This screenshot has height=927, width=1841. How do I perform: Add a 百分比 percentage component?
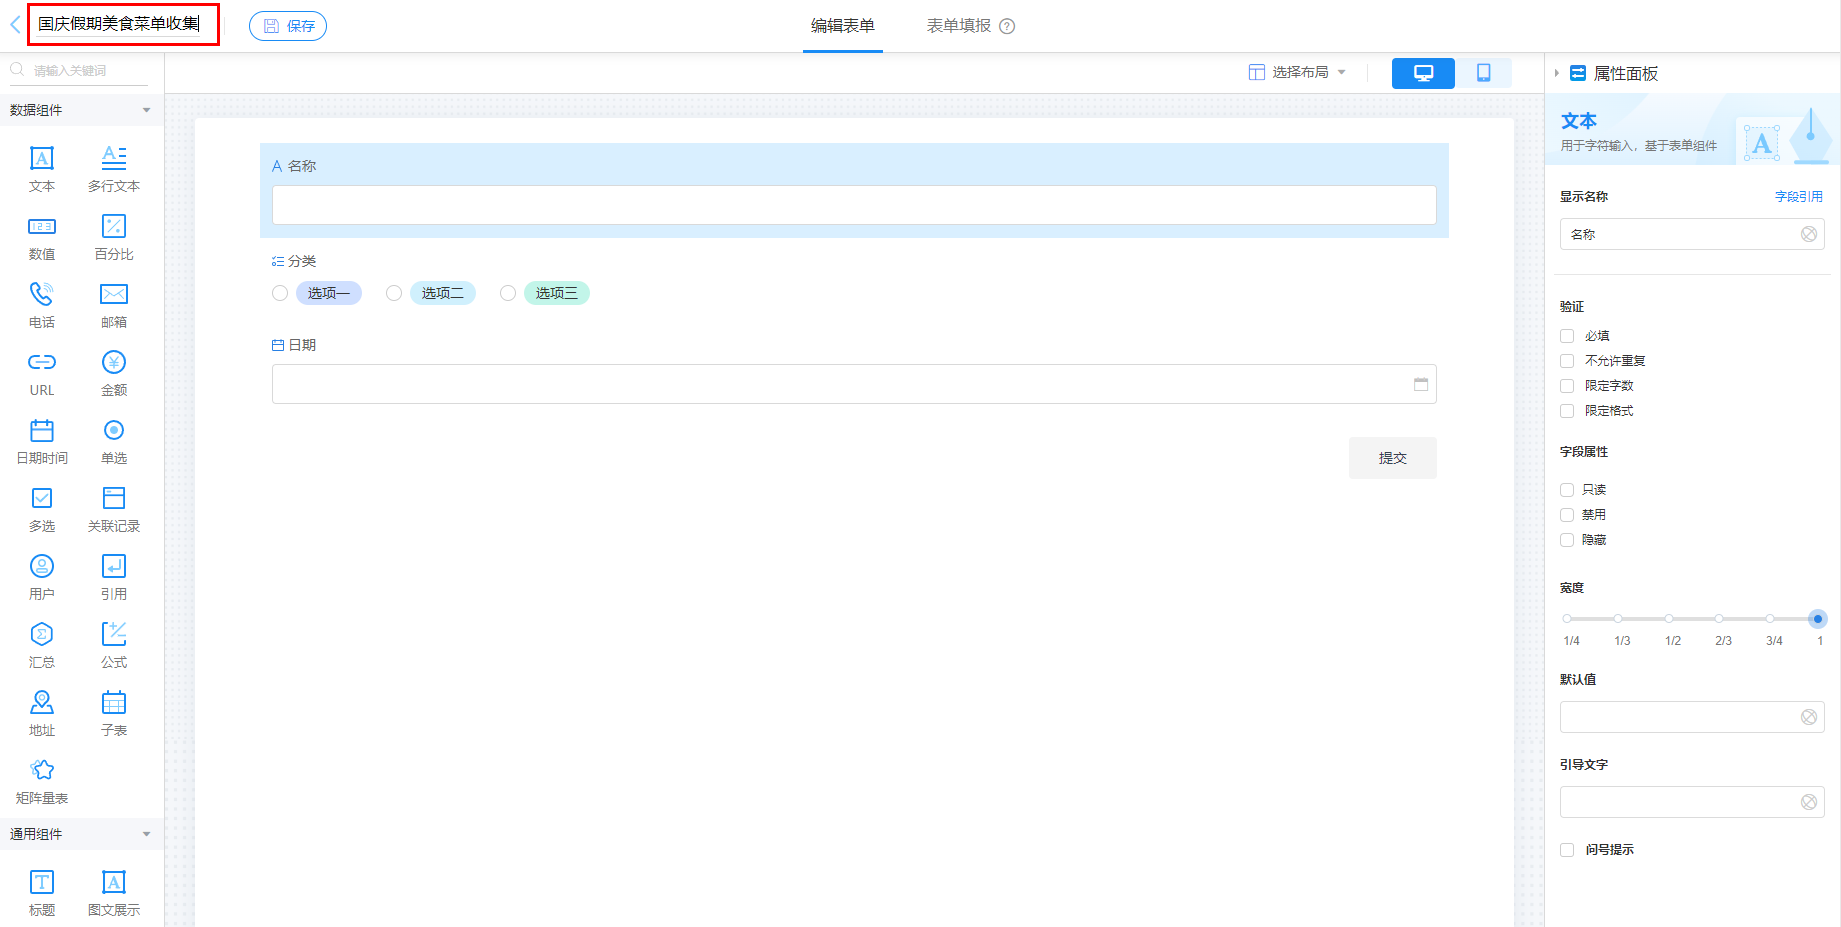coord(114,237)
